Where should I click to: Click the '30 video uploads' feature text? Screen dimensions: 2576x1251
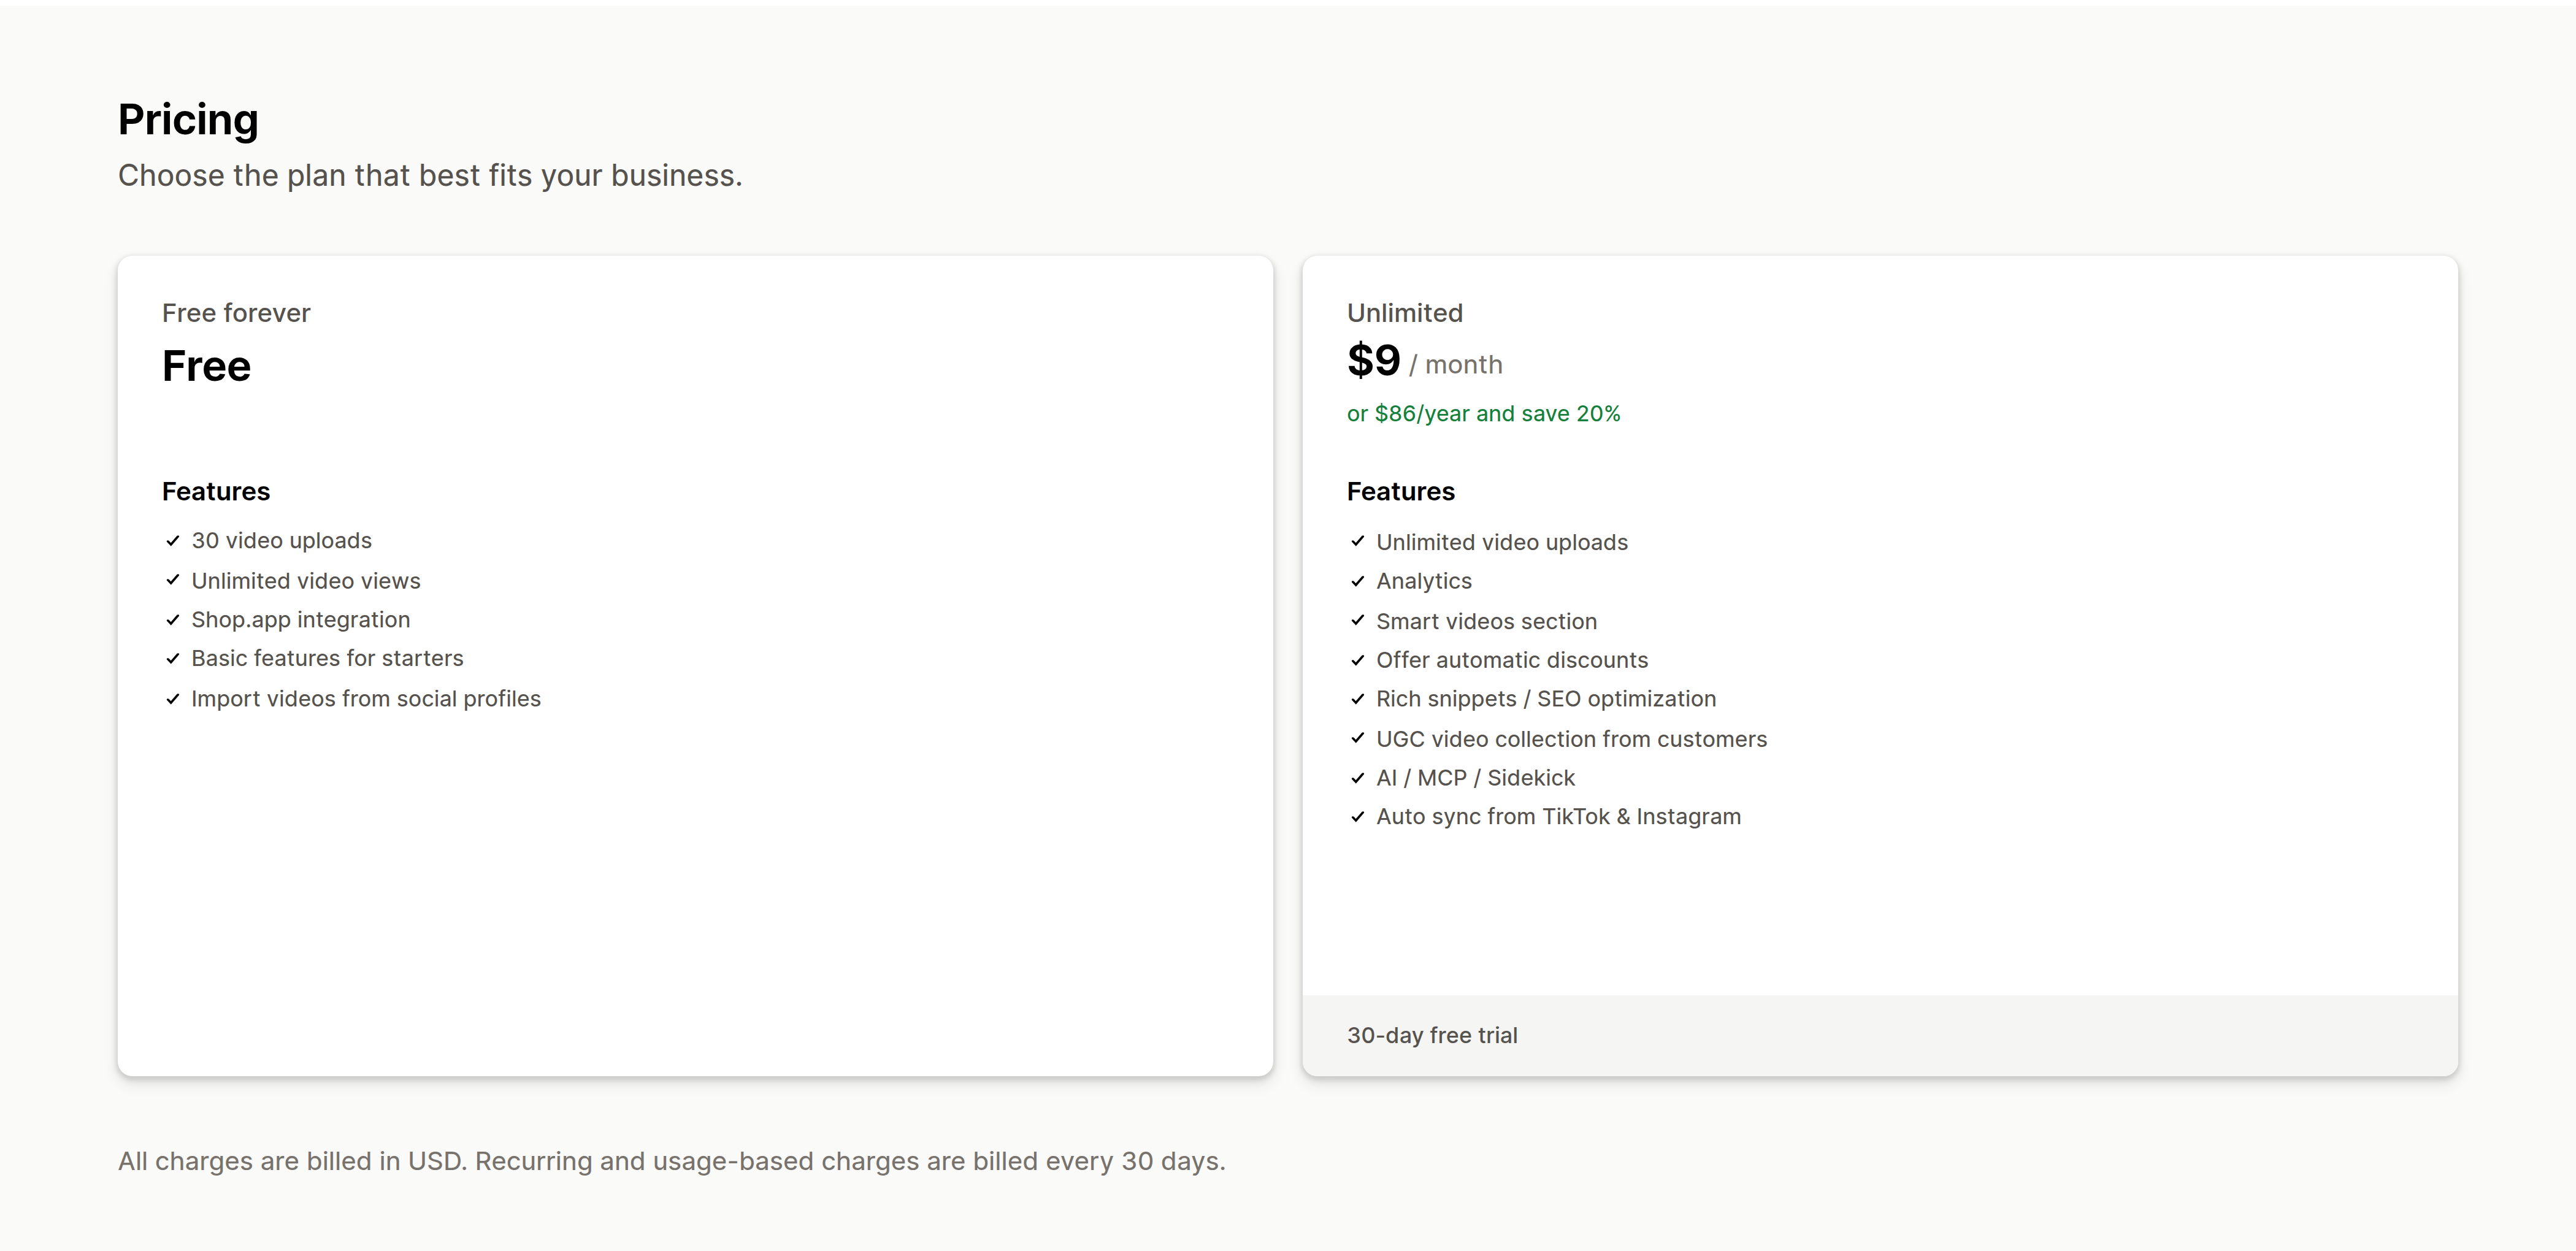pyautogui.click(x=281, y=541)
